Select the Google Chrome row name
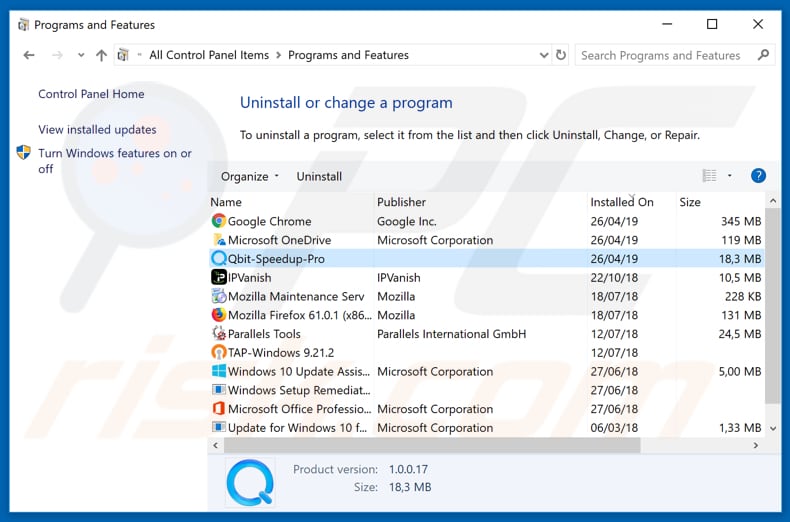Screen dimensions: 790x522 tap(270, 221)
